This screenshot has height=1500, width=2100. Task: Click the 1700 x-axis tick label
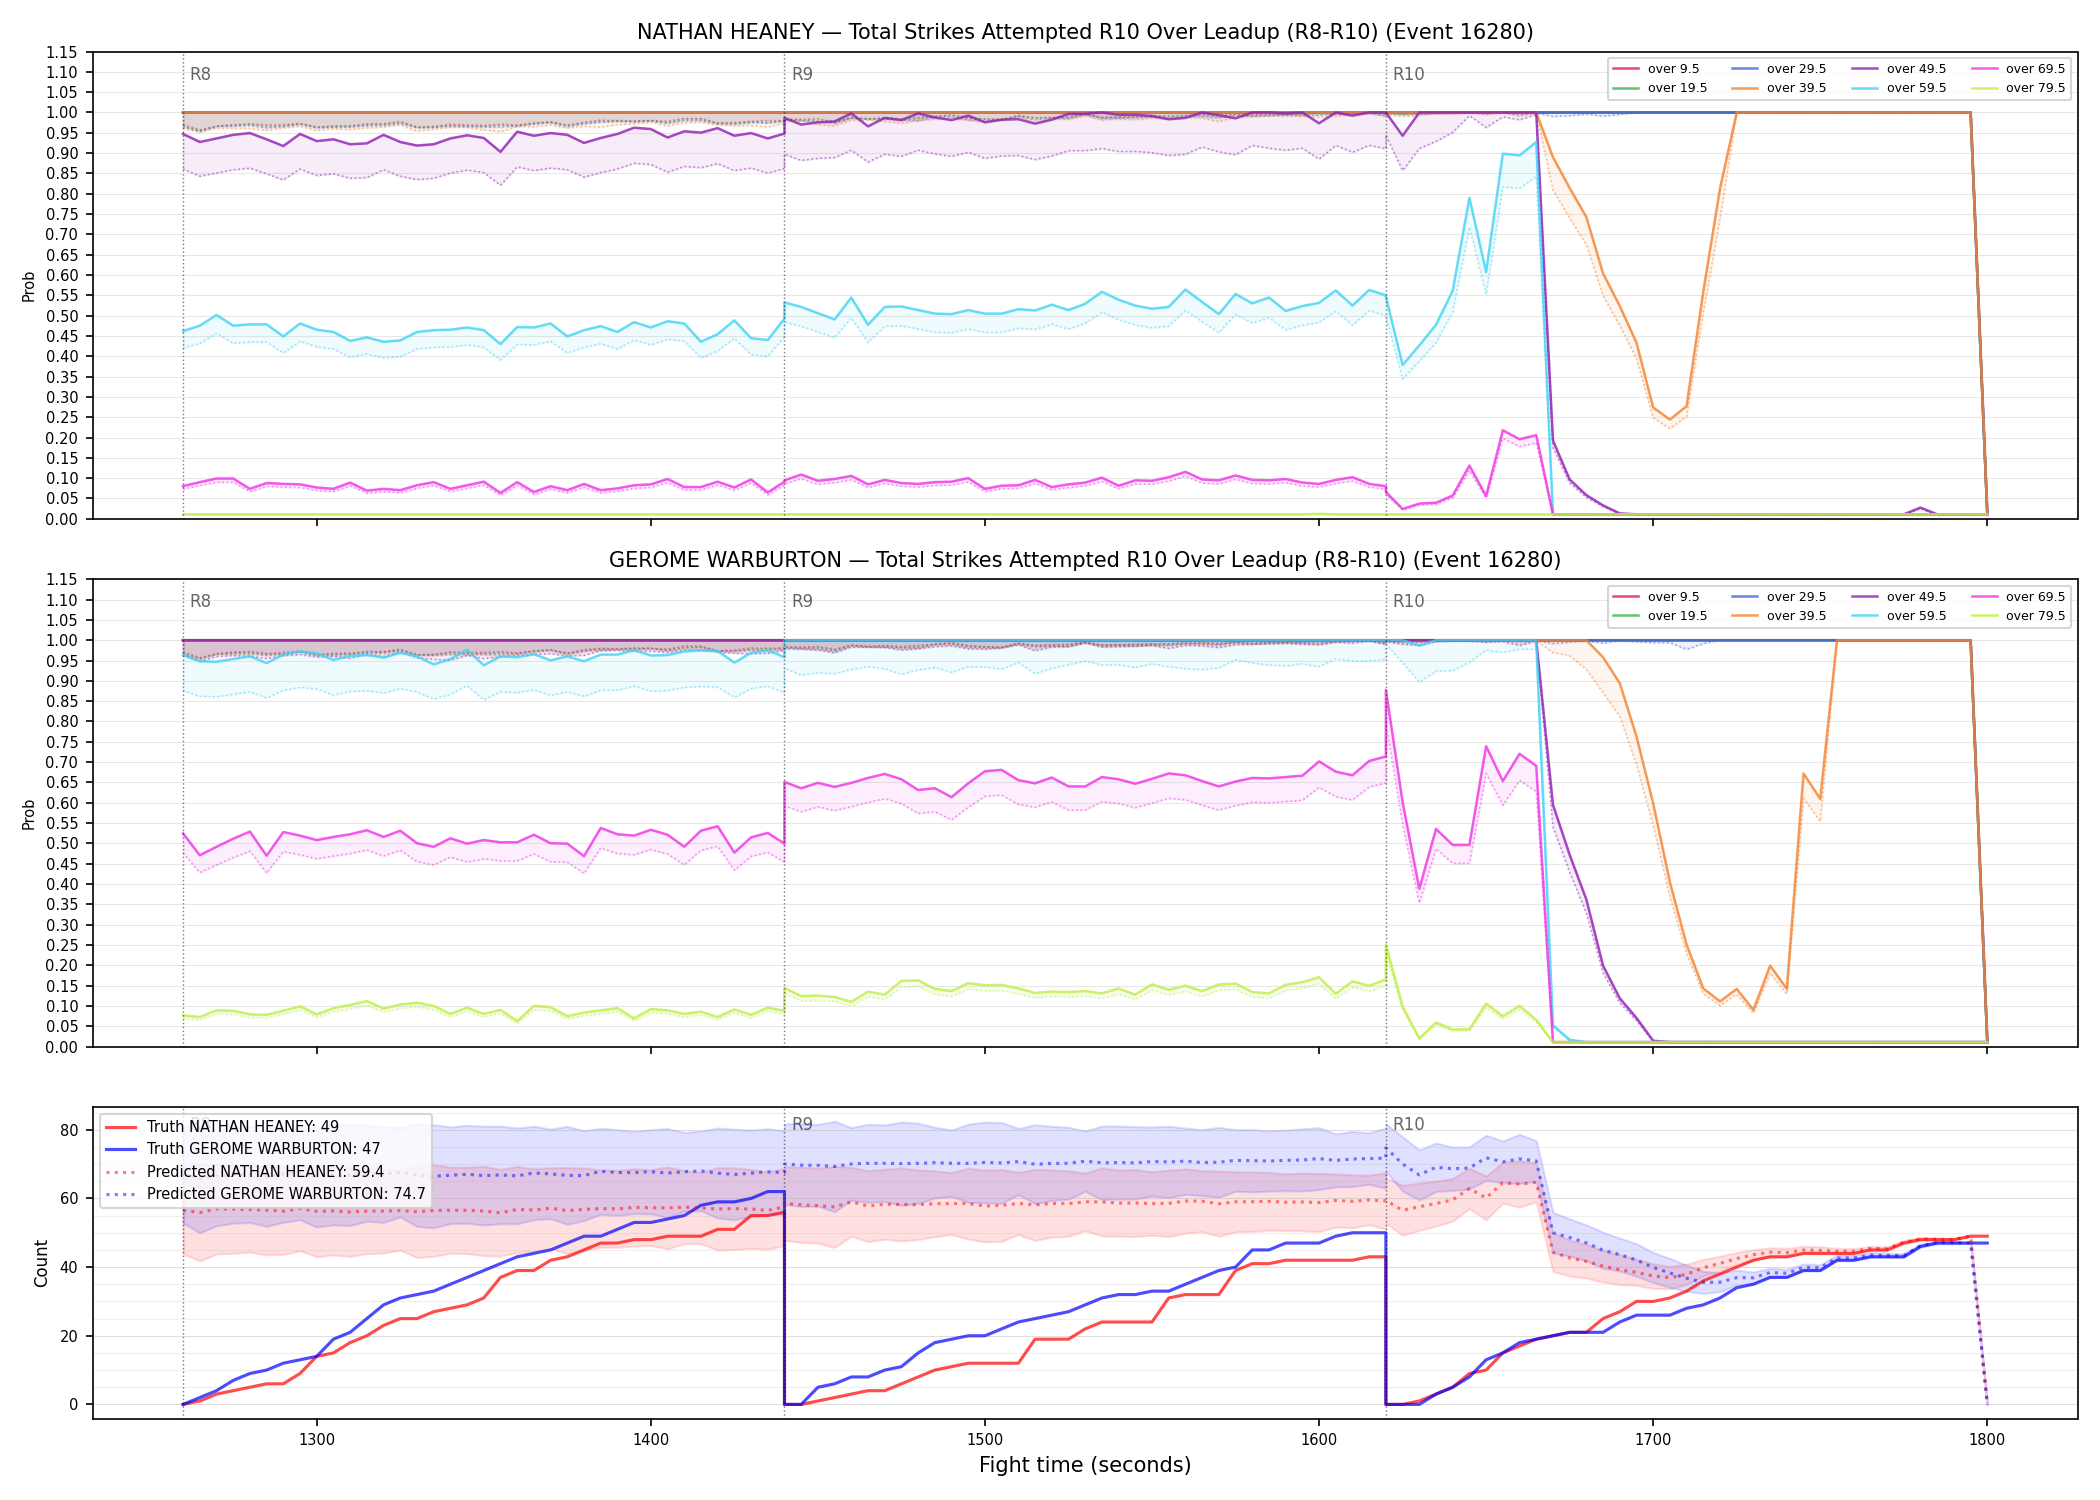pyautogui.click(x=1653, y=1440)
